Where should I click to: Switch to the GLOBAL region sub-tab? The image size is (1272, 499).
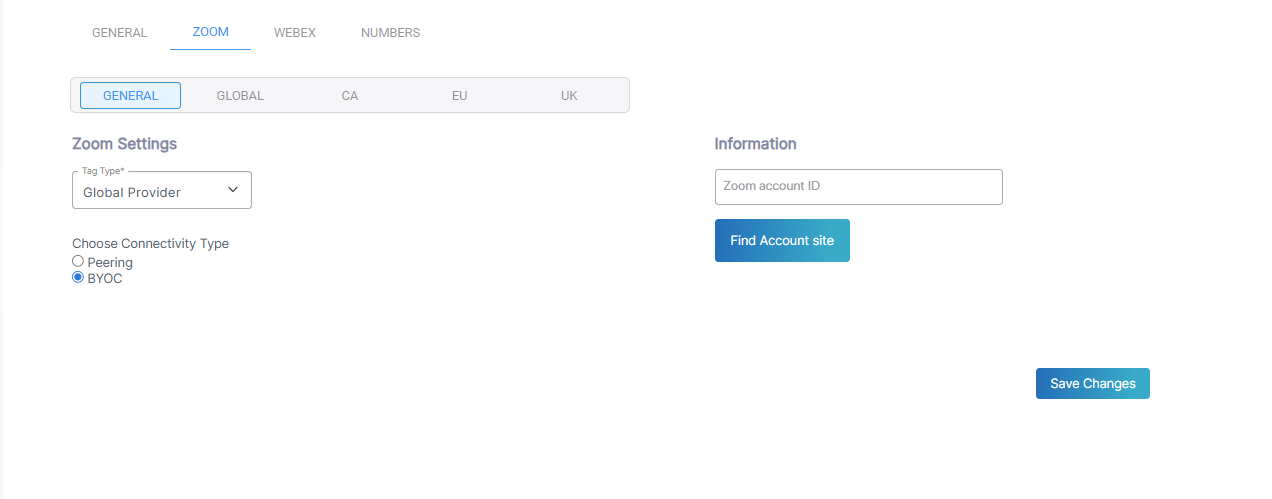click(240, 96)
